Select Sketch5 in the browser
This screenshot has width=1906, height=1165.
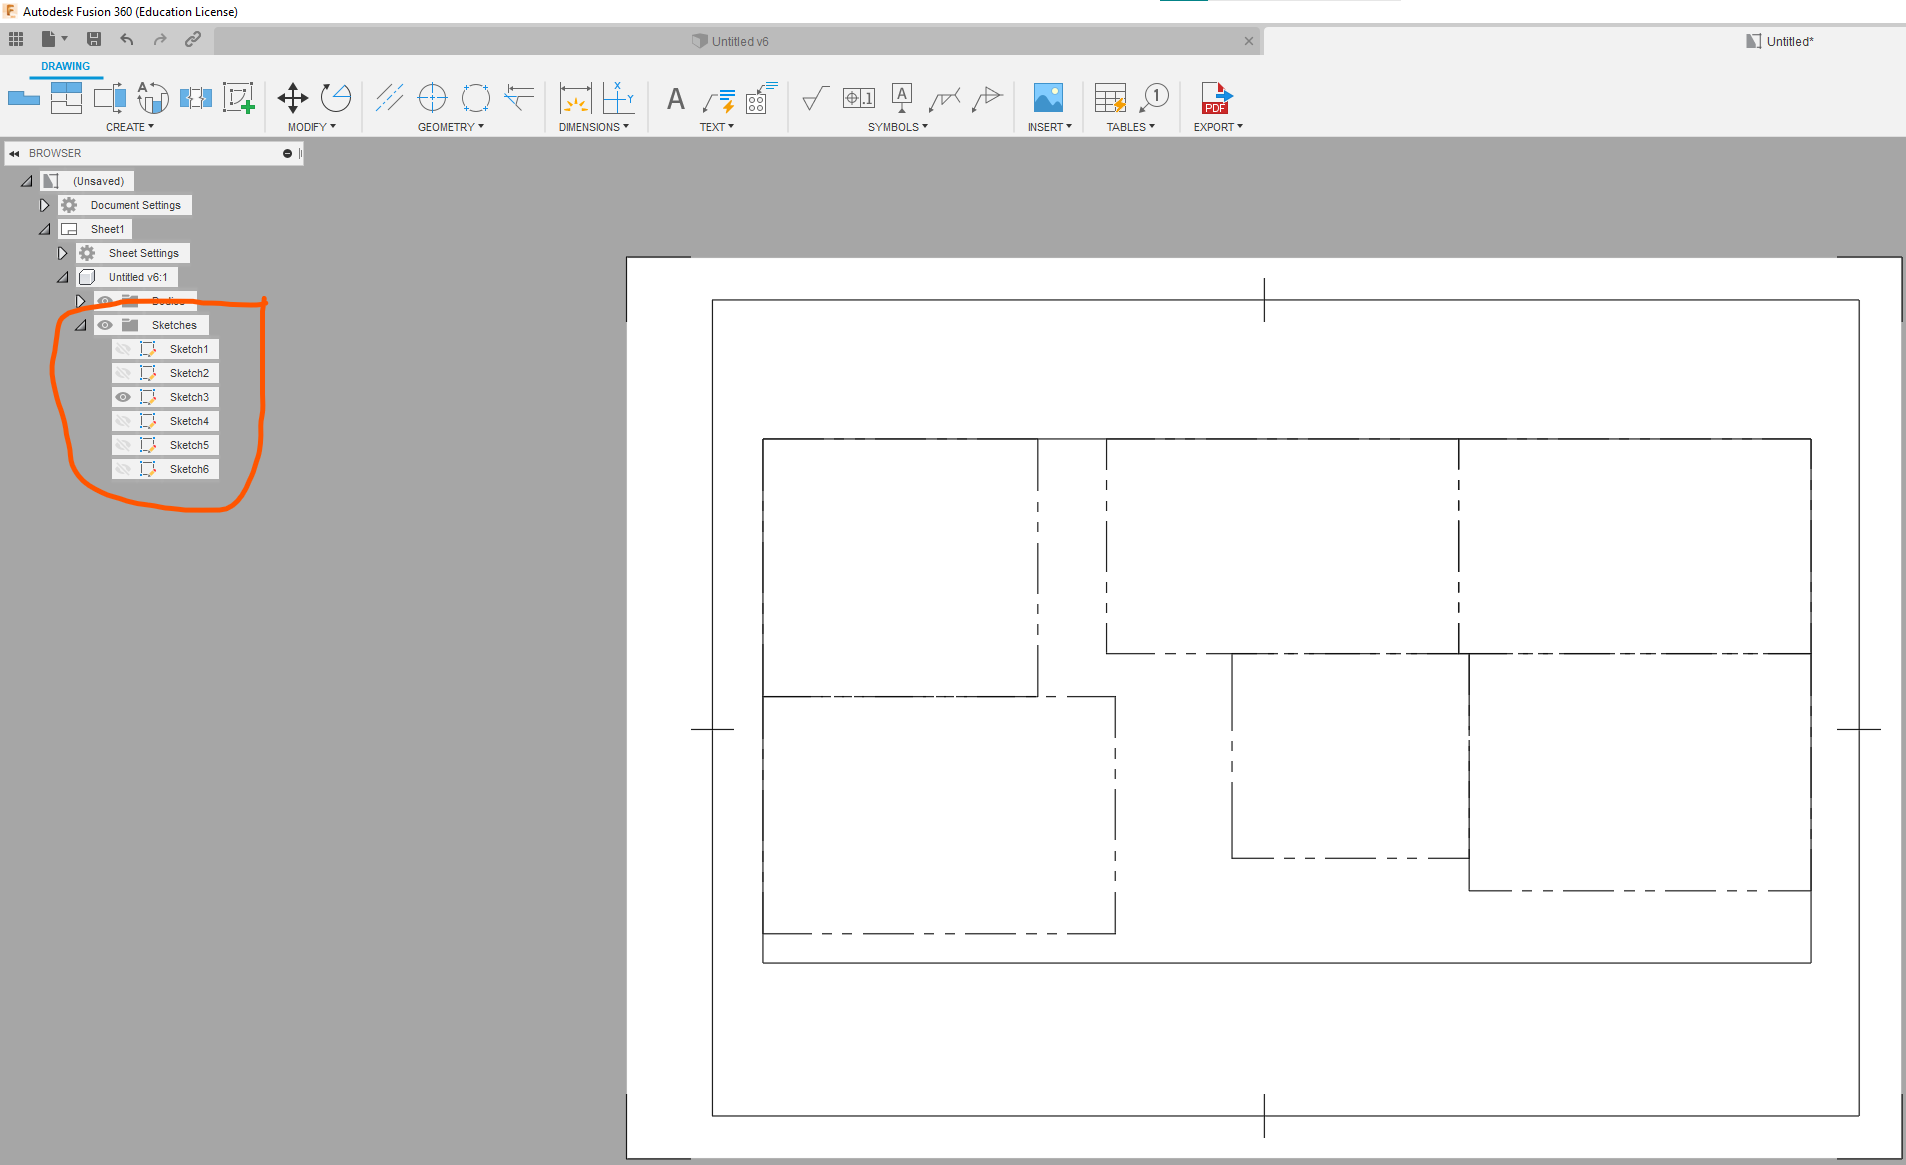[189, 444]
